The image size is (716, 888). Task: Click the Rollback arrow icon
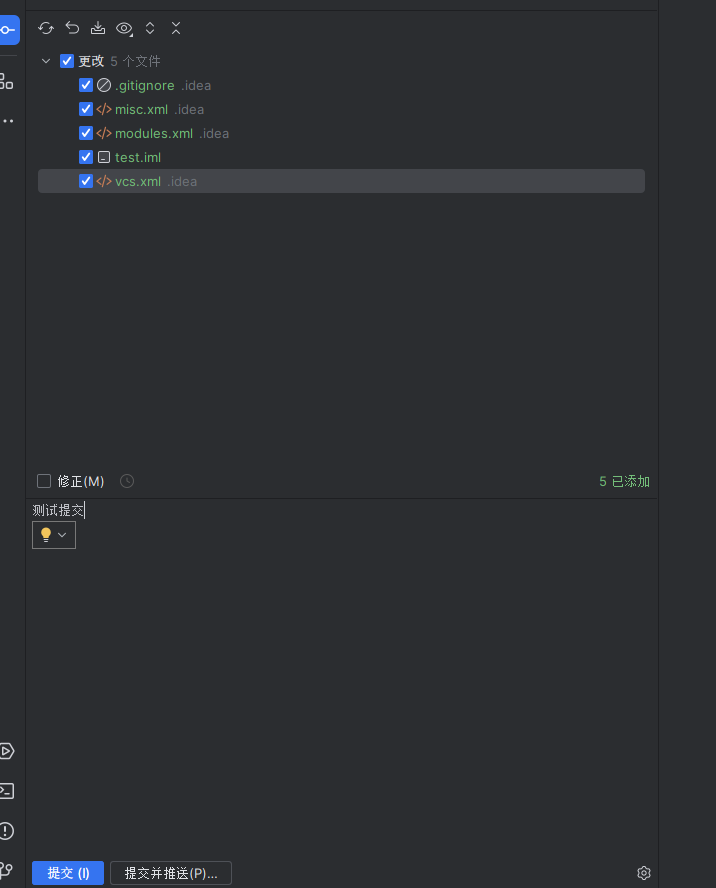point(72,28)
